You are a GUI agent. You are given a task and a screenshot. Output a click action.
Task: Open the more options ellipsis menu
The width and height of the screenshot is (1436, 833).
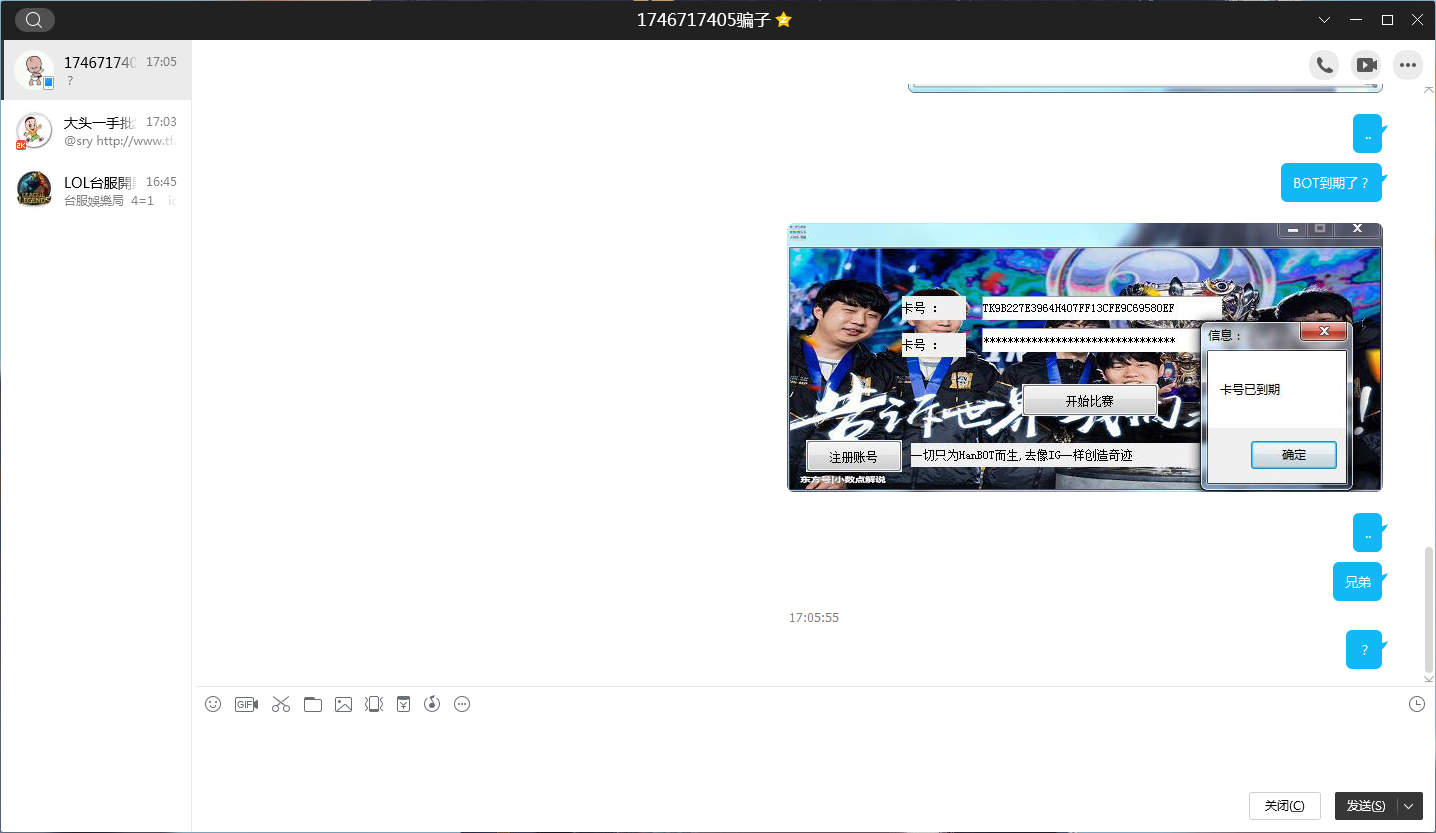1408,65
